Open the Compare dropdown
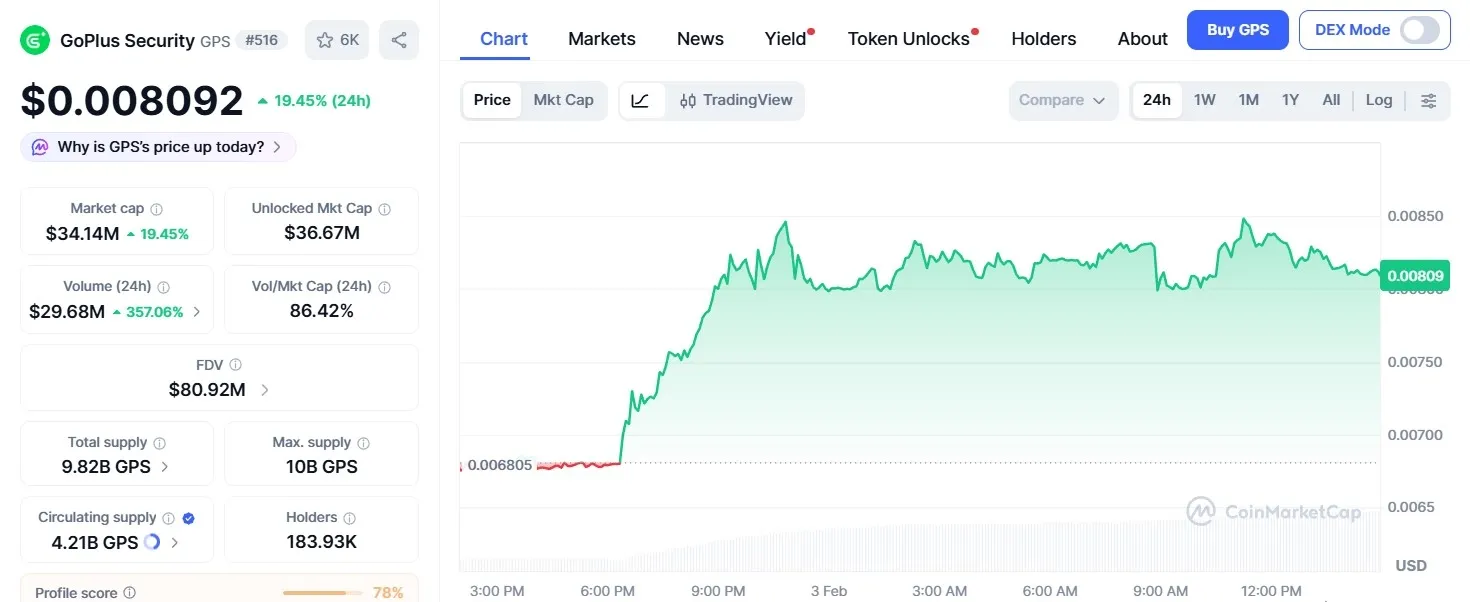 [1062, 100]
